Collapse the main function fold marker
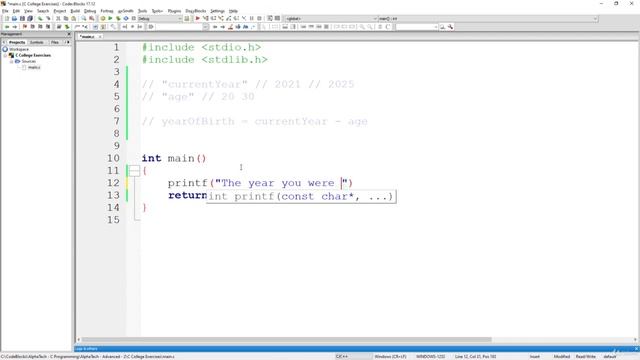The image size is (640, 360). (x=134, y=171)
